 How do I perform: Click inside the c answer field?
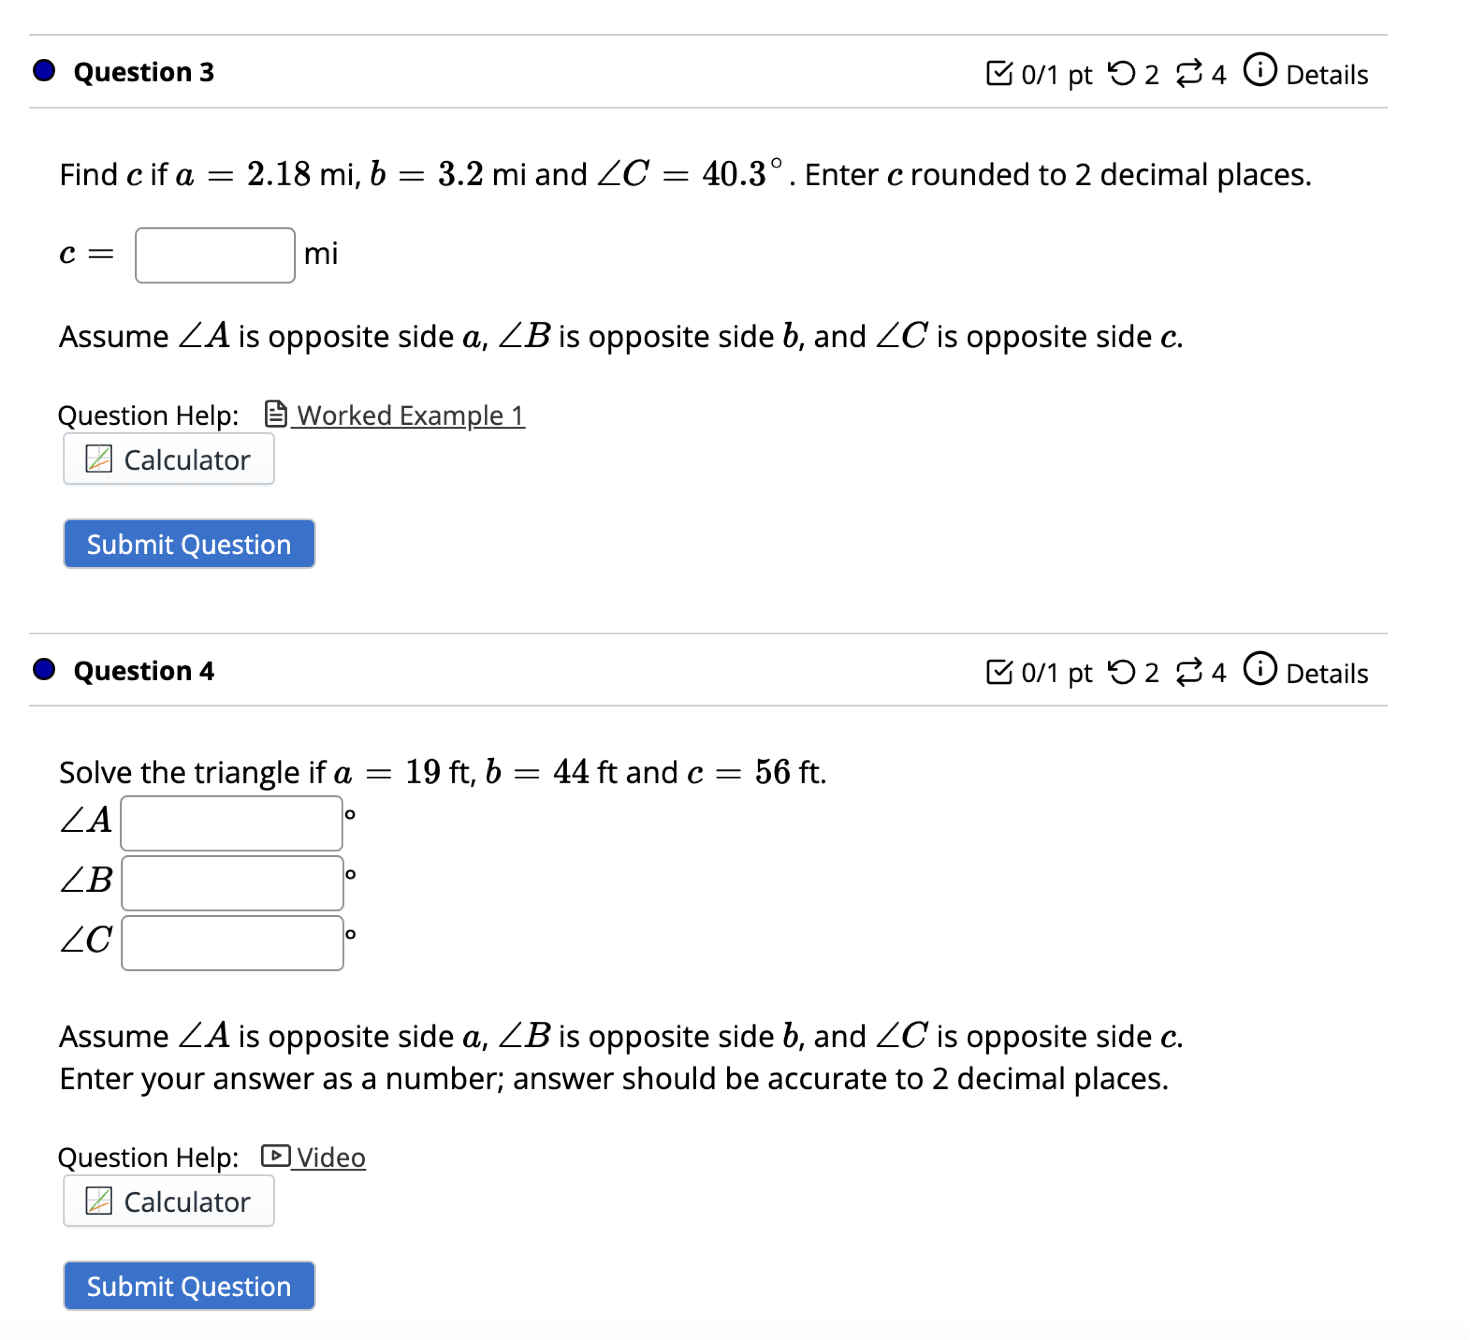pyautogui.click(x=213, y=255)
